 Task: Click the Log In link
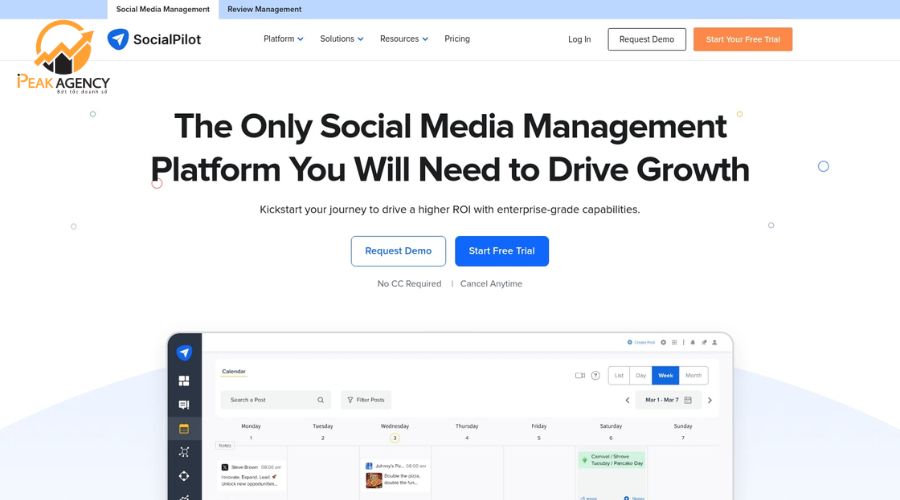pyautogui.click(x=579, y=39)
